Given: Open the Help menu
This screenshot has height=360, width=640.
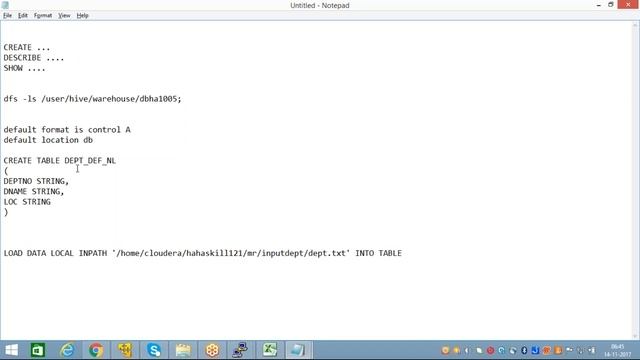Looking at the screenshot, I should click(x=82, y=16).
